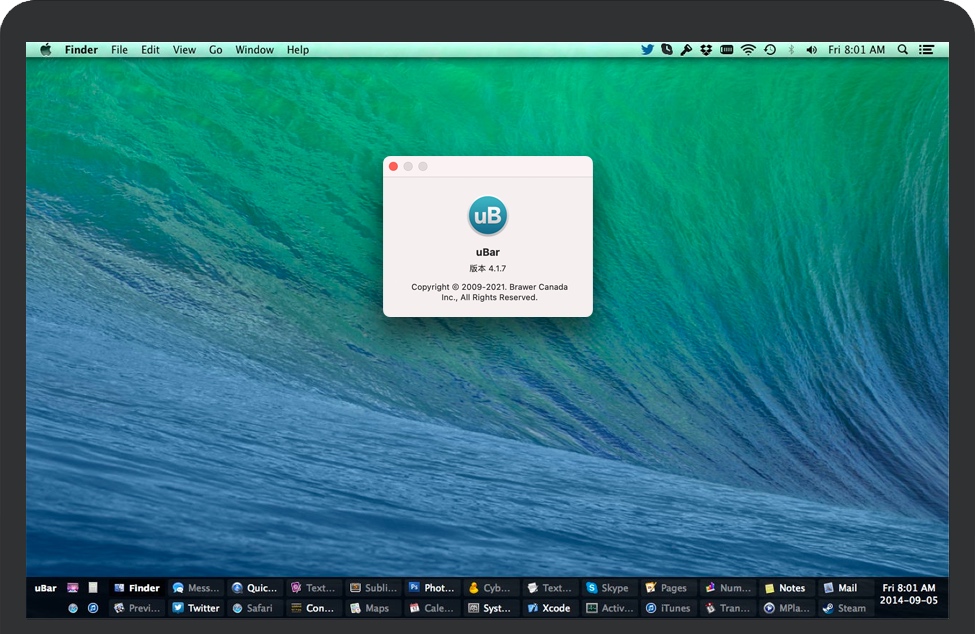Toggle Notification Center list icon
The image size is (975, 634).
[927, 50]
